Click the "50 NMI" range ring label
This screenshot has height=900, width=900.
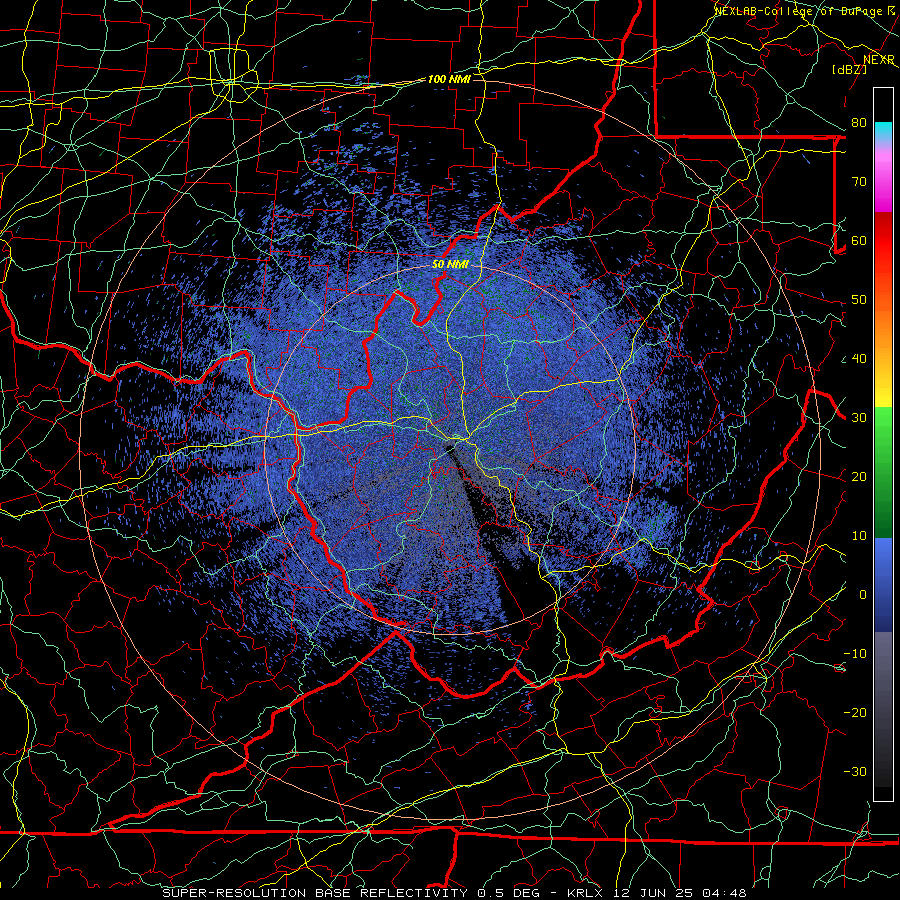(450, 265)
